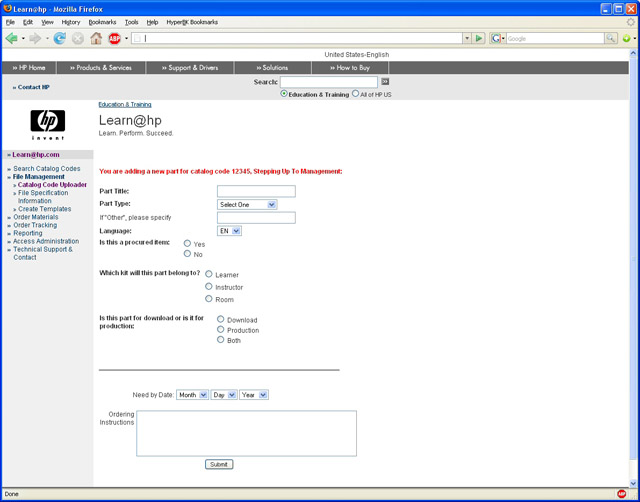Screen dimensions: 640x502
Task: Open Support & Drivers navigation tab
Action: tap(190, 68)
